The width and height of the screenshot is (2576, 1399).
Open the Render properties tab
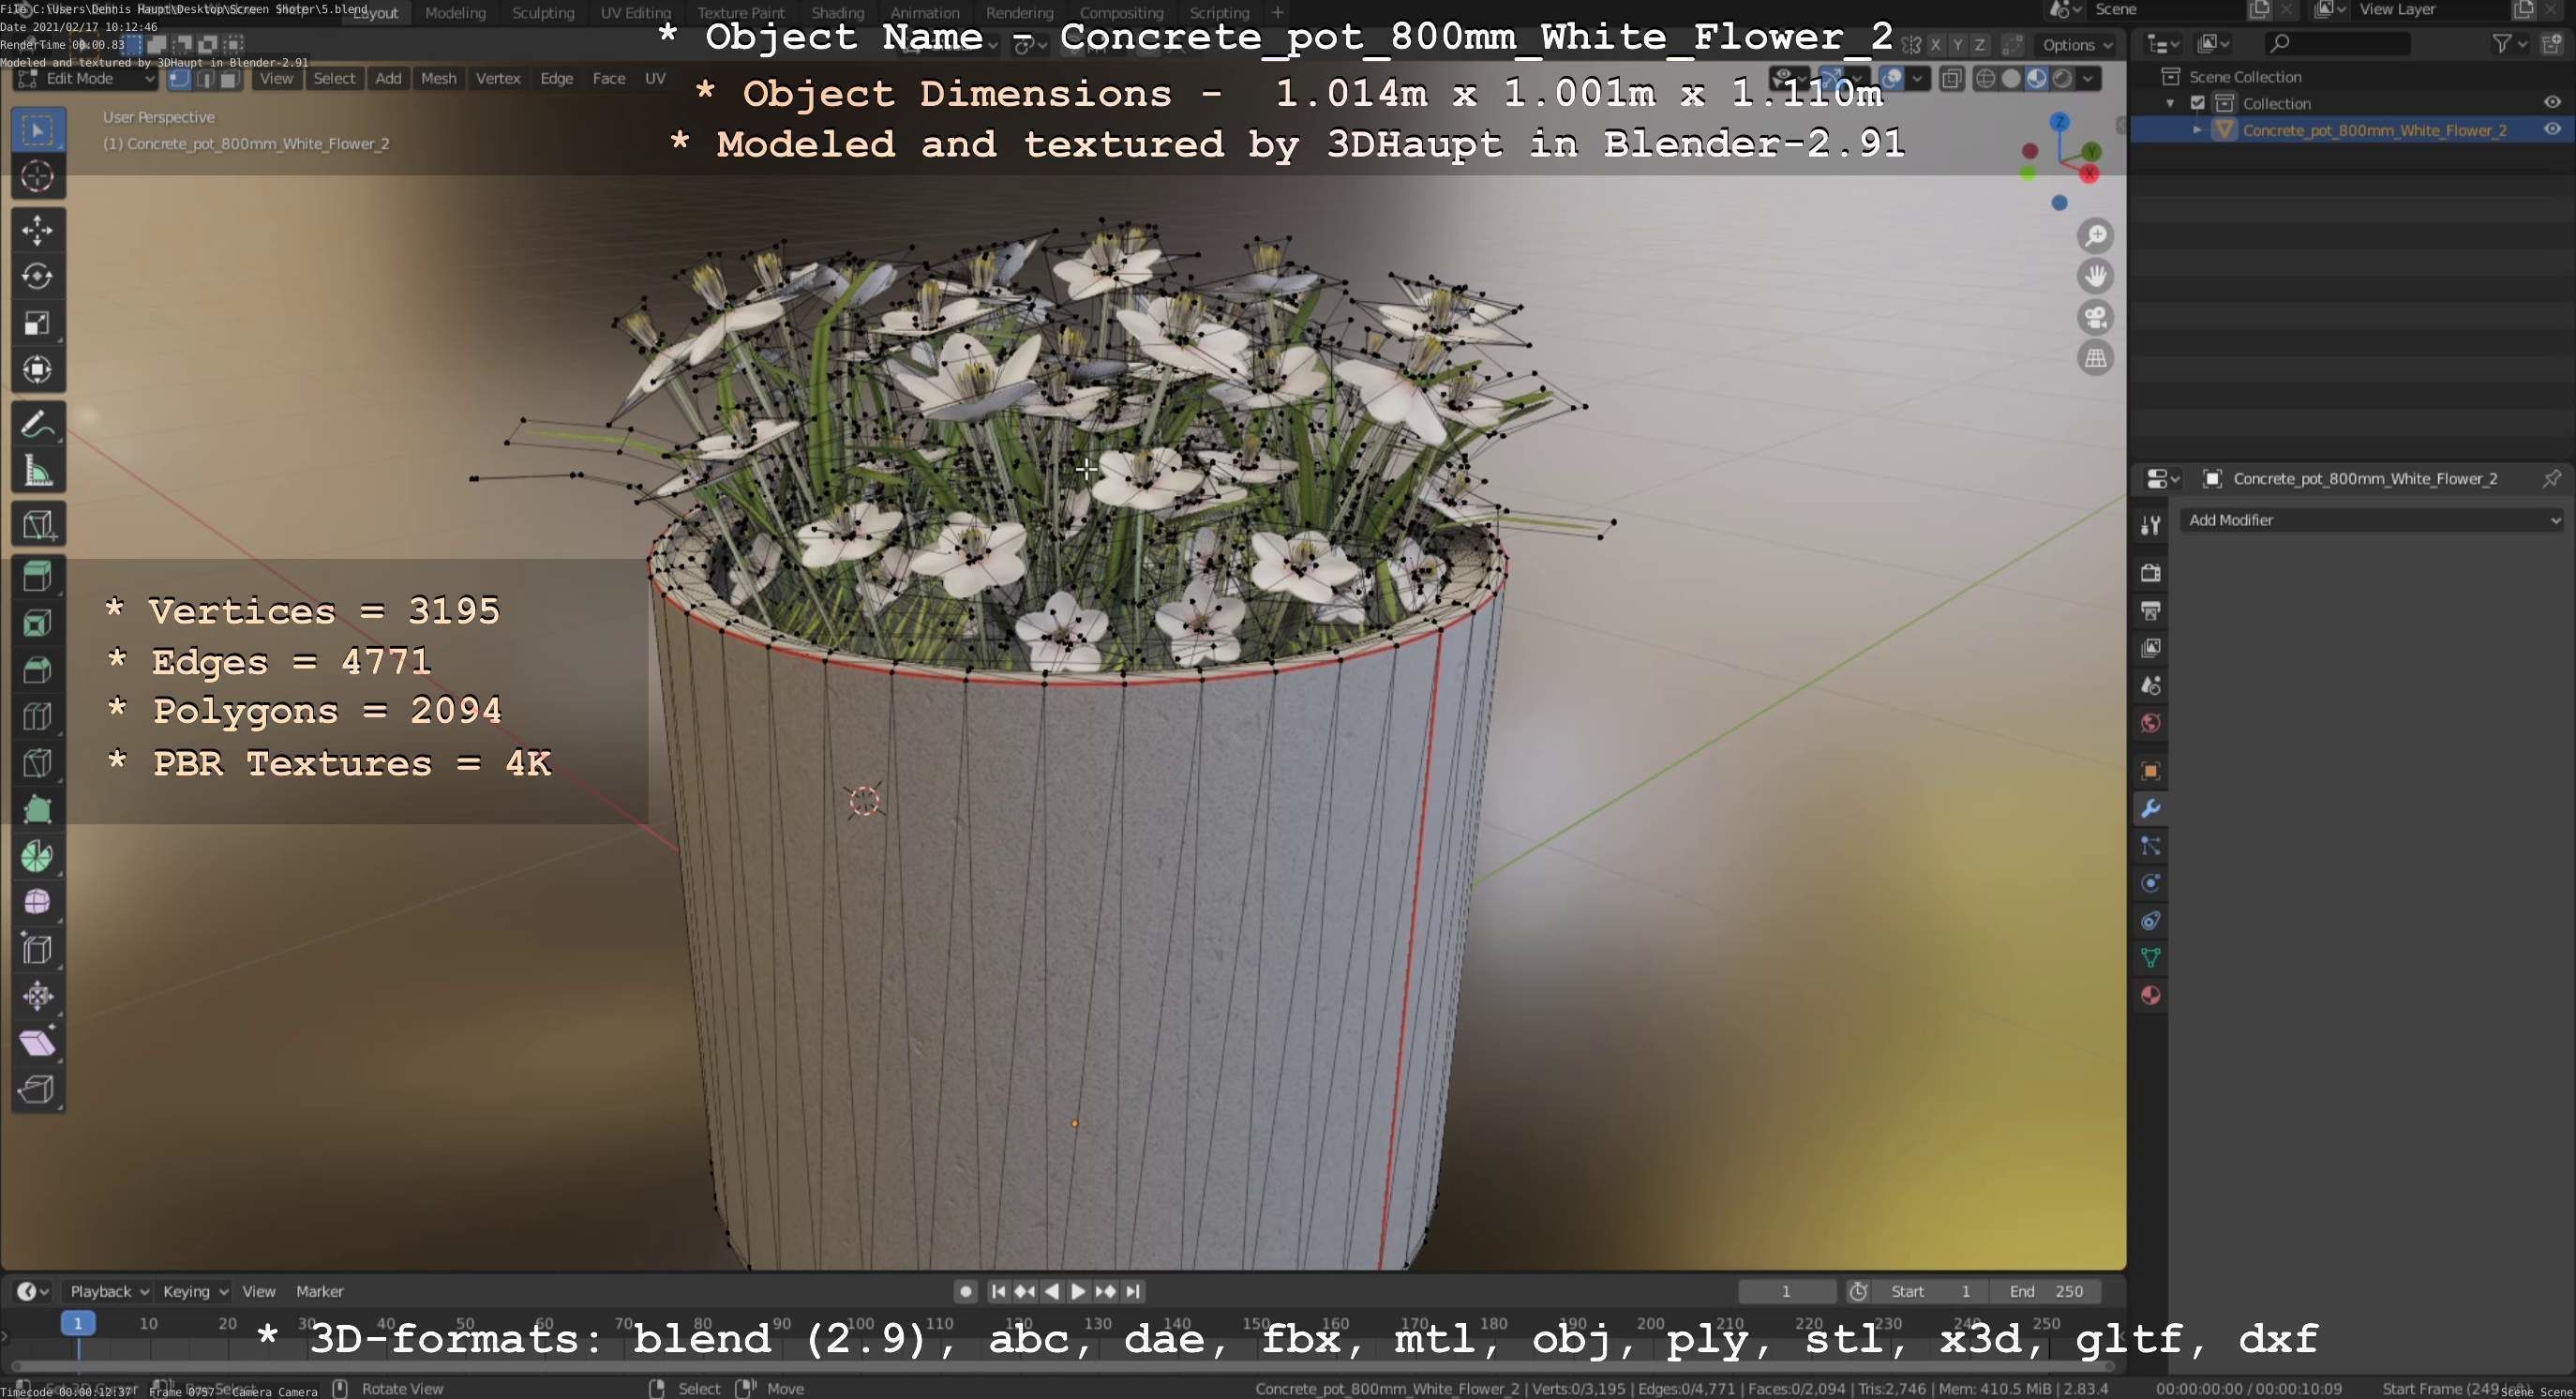2150,573
